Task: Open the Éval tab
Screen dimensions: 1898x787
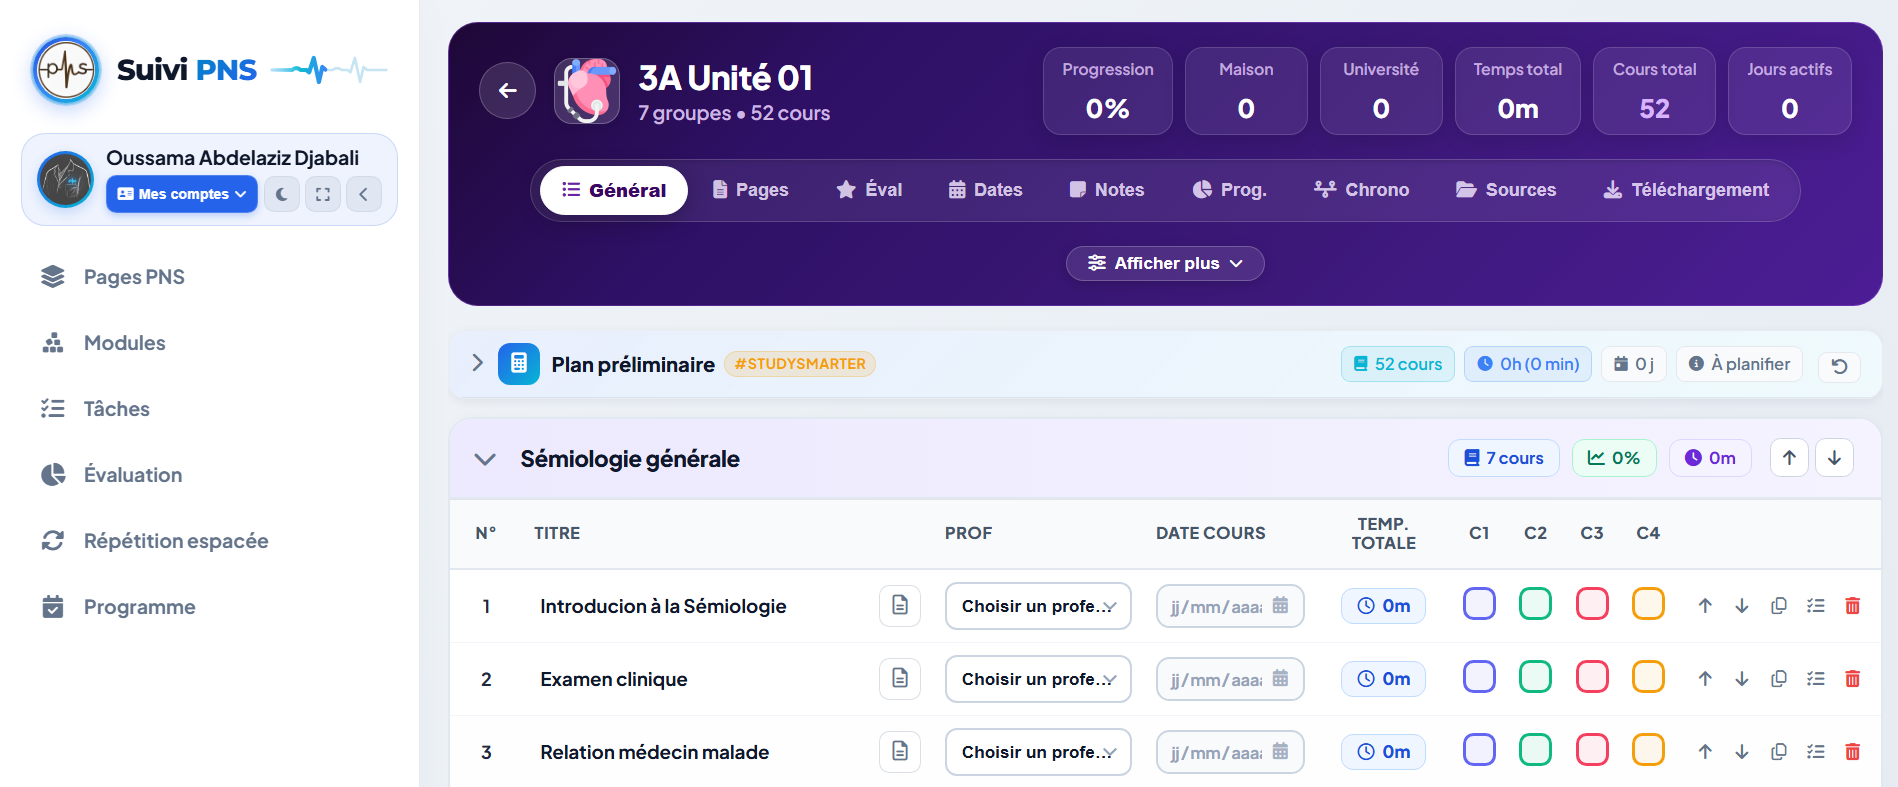Action: (869, 190)
